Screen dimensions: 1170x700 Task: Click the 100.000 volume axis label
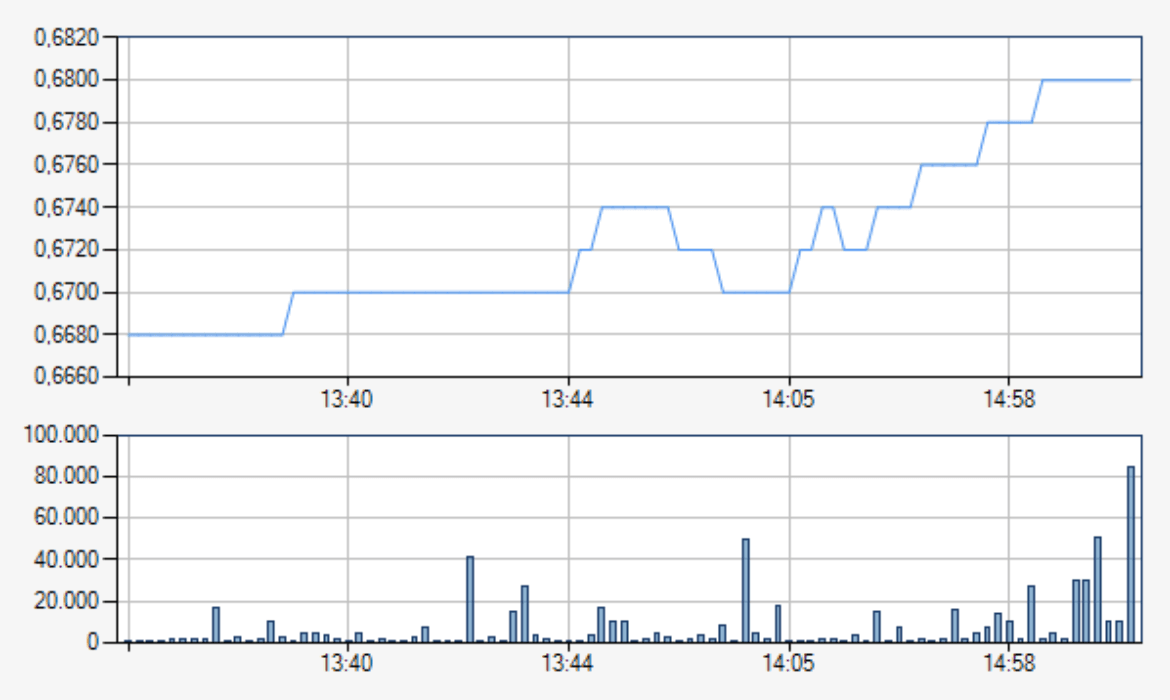pos(61,434)
